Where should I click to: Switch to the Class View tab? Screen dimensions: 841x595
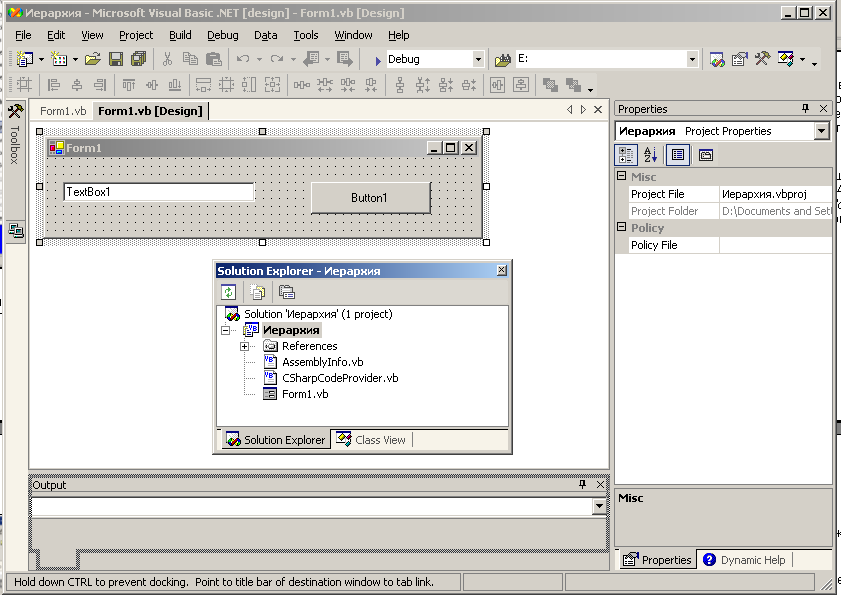coord(372,440)
